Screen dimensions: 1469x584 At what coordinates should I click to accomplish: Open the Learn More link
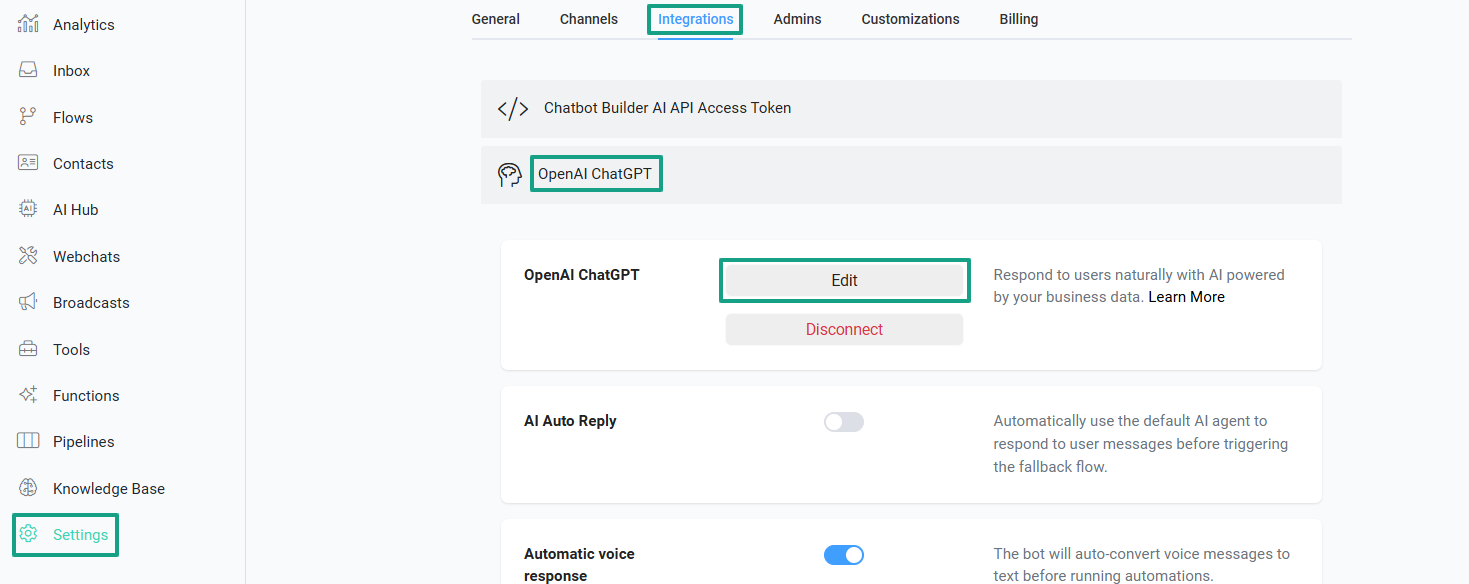[1186, 297]
